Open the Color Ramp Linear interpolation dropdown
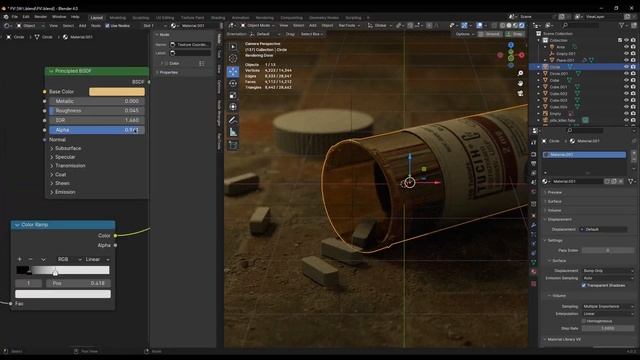Screen dimensions: 640x360 (97, 259)
